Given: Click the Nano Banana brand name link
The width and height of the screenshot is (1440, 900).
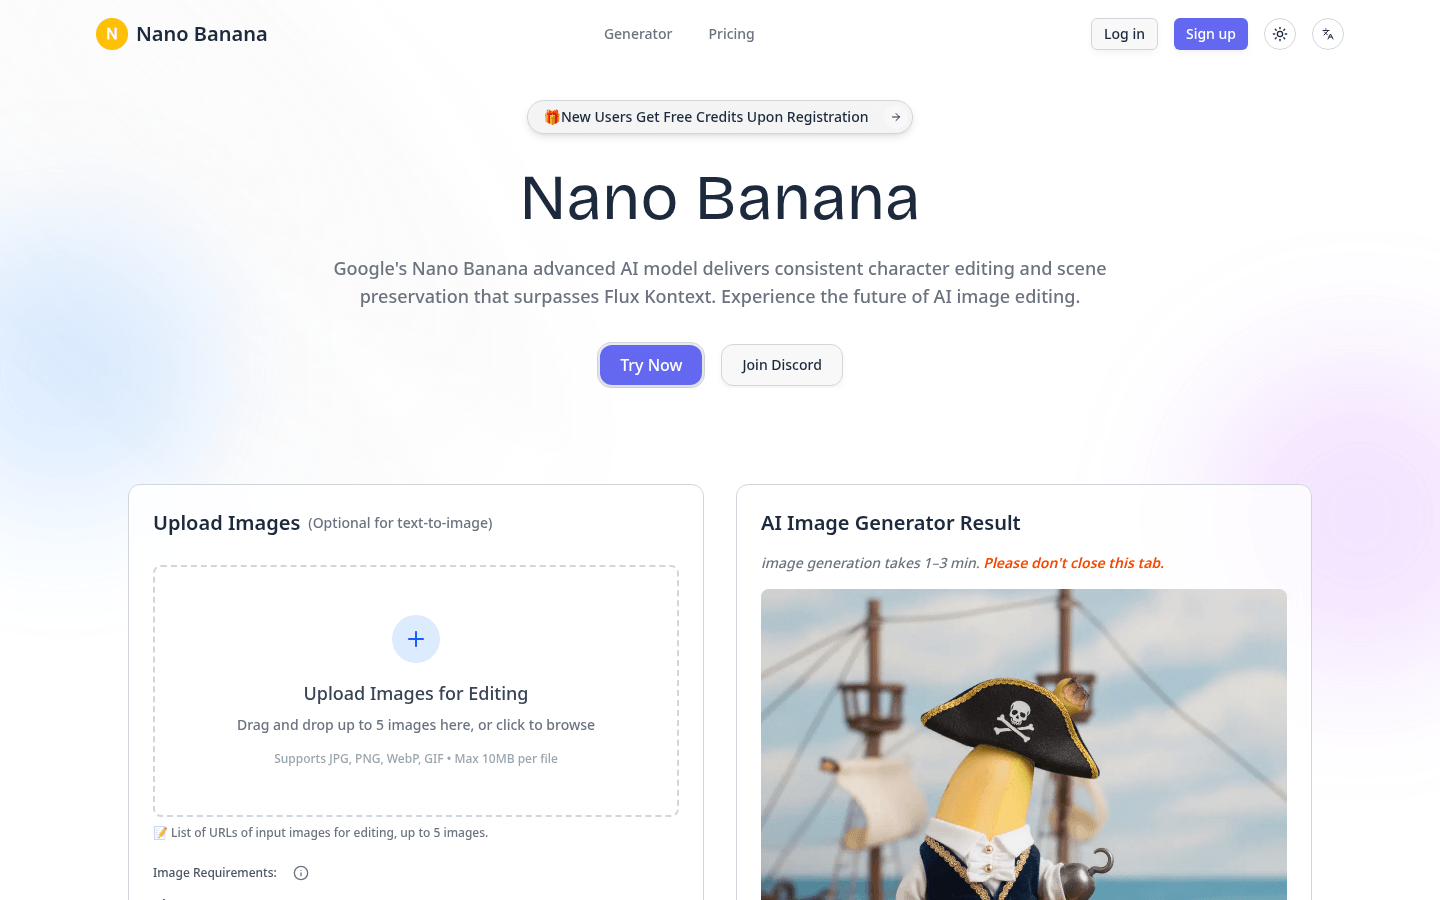Looking at the screenshot, I should point(202,34).
